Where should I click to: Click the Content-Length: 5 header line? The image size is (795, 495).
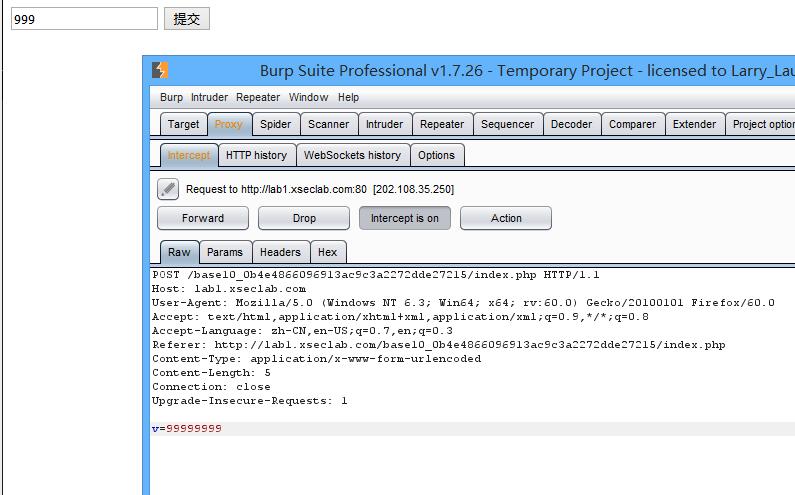coord(211,373)
